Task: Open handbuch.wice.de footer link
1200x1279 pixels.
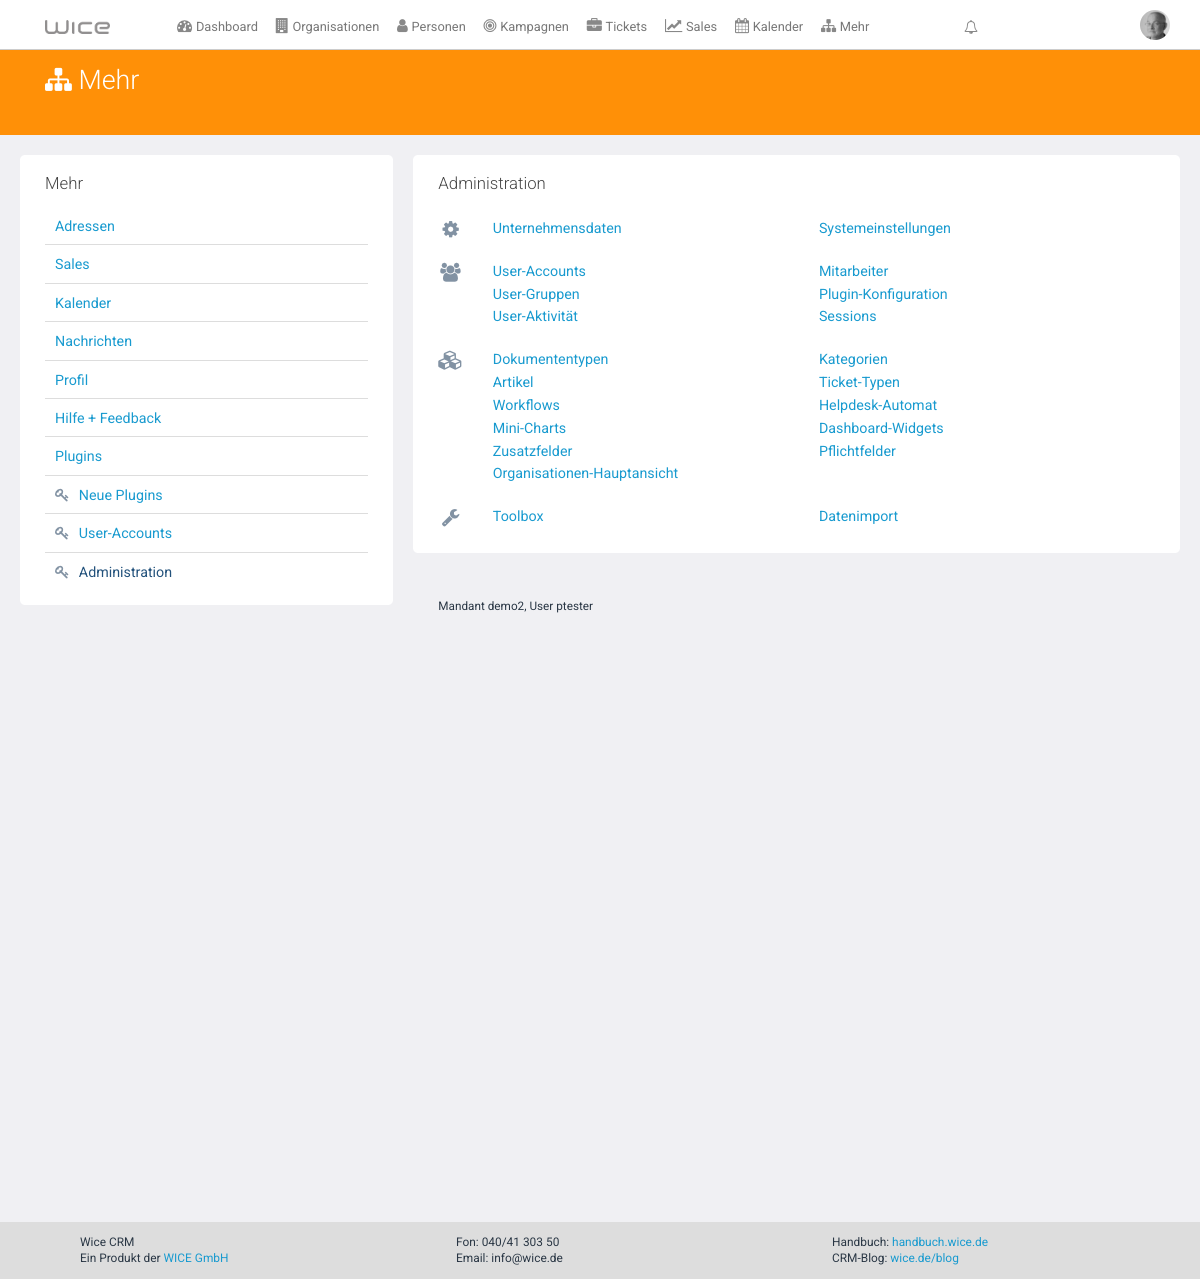Action: (x=940, y=1242)
